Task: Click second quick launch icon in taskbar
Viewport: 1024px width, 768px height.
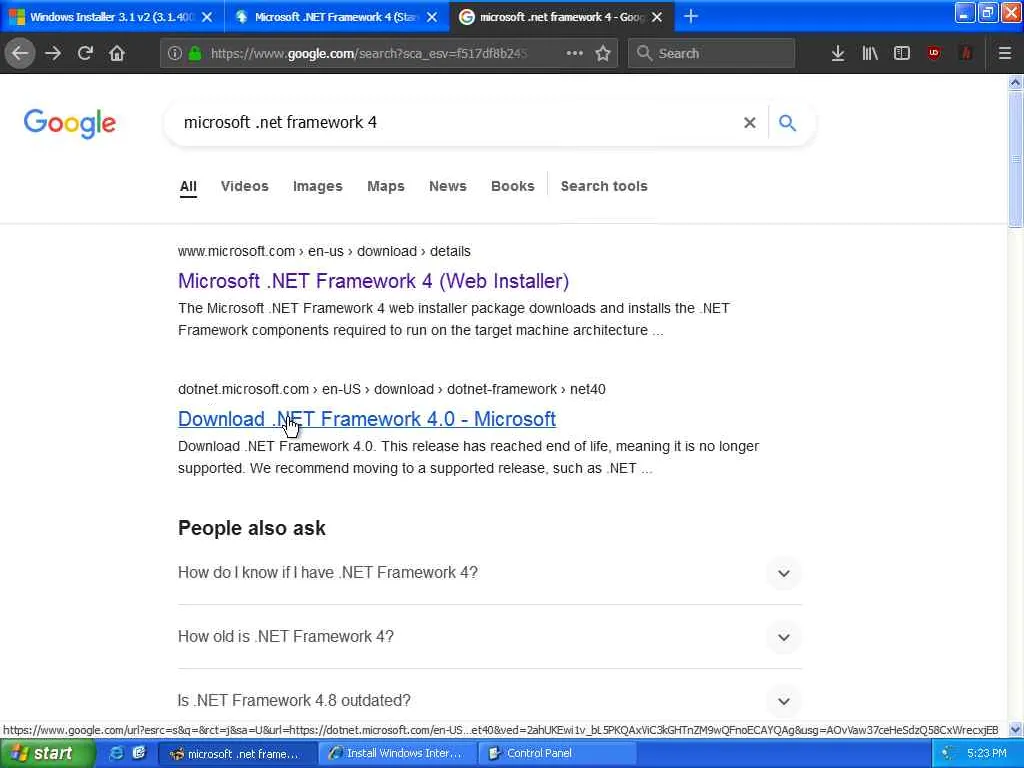Action: pyautogui.click(x=138, y=753)
